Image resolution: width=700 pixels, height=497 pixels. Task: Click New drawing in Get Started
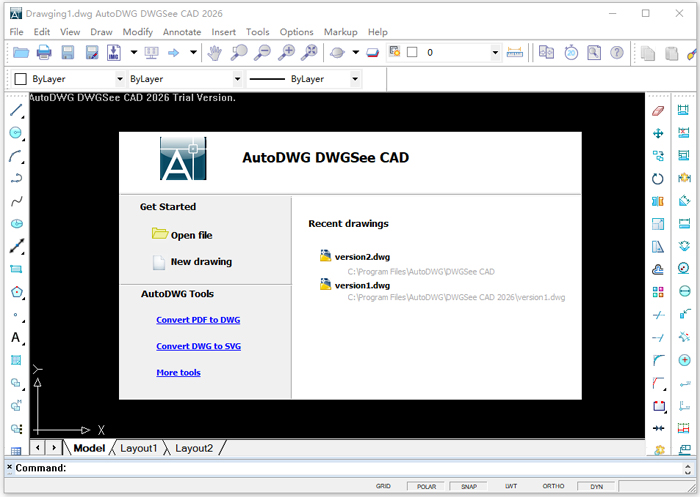201,262
